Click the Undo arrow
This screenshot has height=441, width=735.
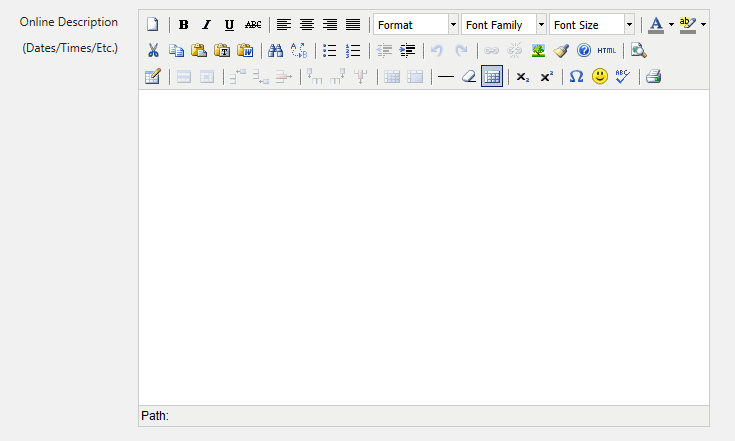click(x=437, y=50)
